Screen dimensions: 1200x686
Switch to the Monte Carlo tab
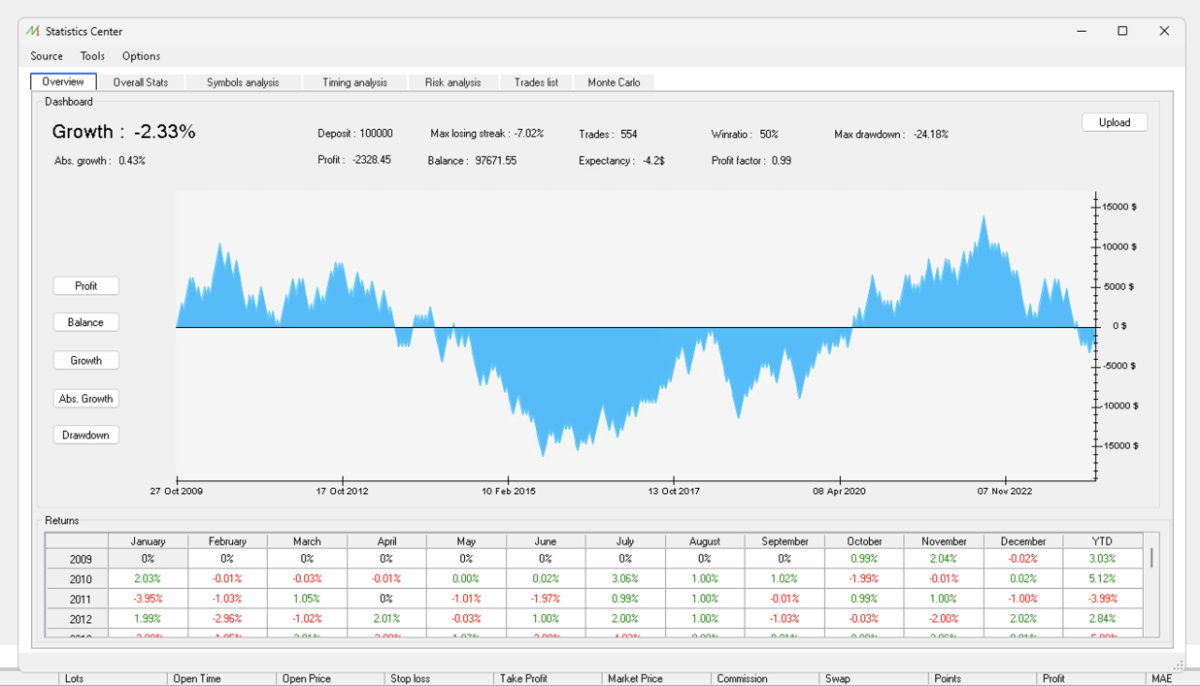pyautogui.click(x=614, y=82)
